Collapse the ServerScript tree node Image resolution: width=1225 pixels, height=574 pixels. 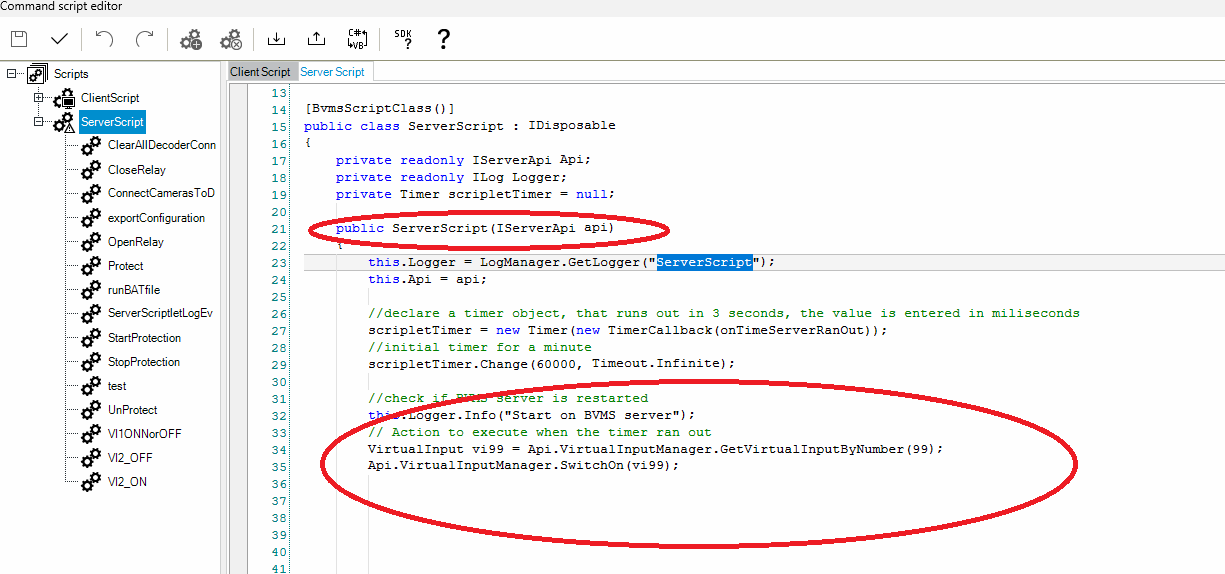(39, 122)
